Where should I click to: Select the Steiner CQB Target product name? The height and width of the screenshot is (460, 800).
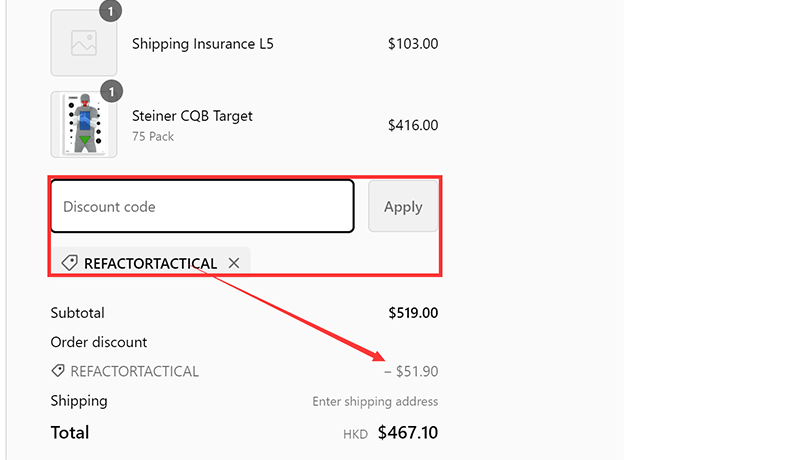click(192, 116)
